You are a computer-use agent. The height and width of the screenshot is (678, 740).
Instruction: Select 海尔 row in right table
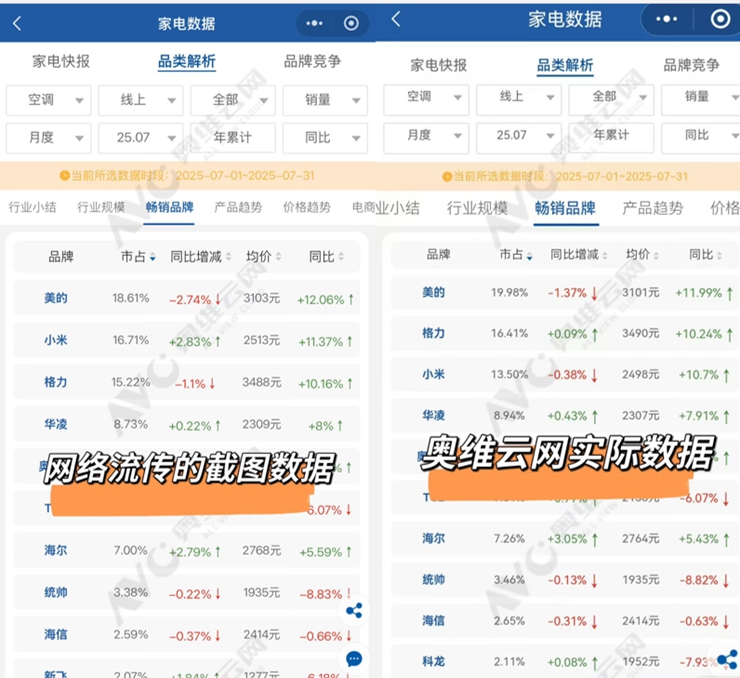560,539
